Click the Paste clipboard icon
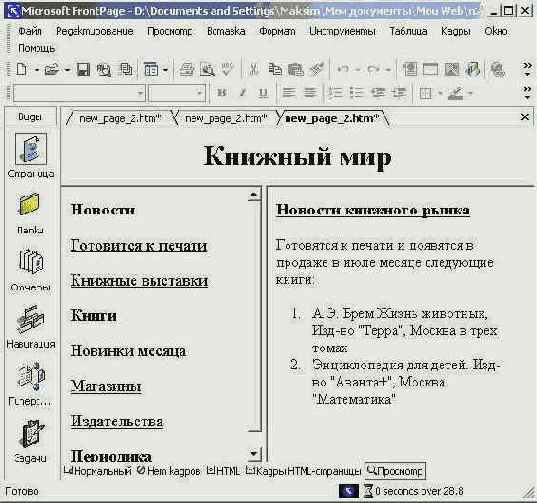This screenshot has height=503, width=537. 296,70
